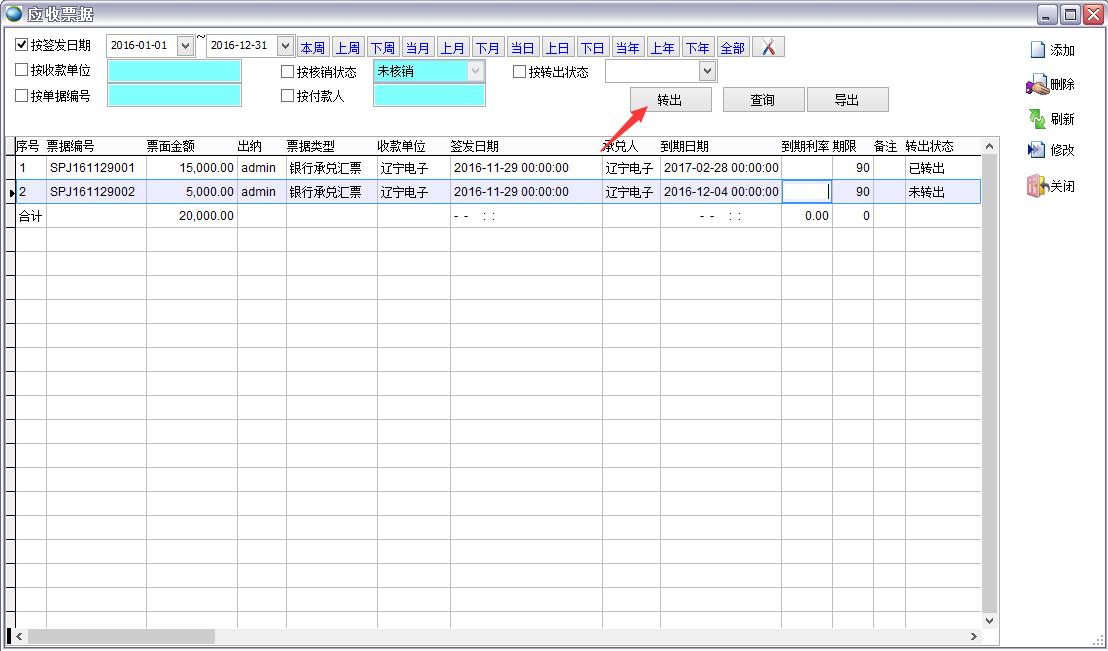Click the clear-filter tools icon after 全部
This screenshot has height=651, width=1108.
tap(768, 47)
